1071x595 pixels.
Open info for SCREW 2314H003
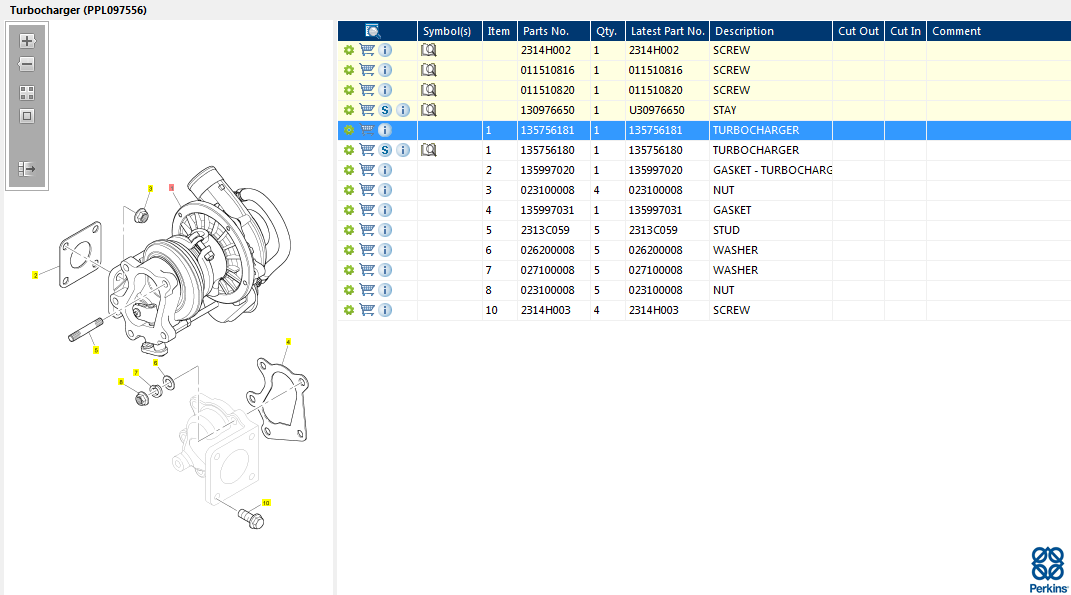[385, 310]
